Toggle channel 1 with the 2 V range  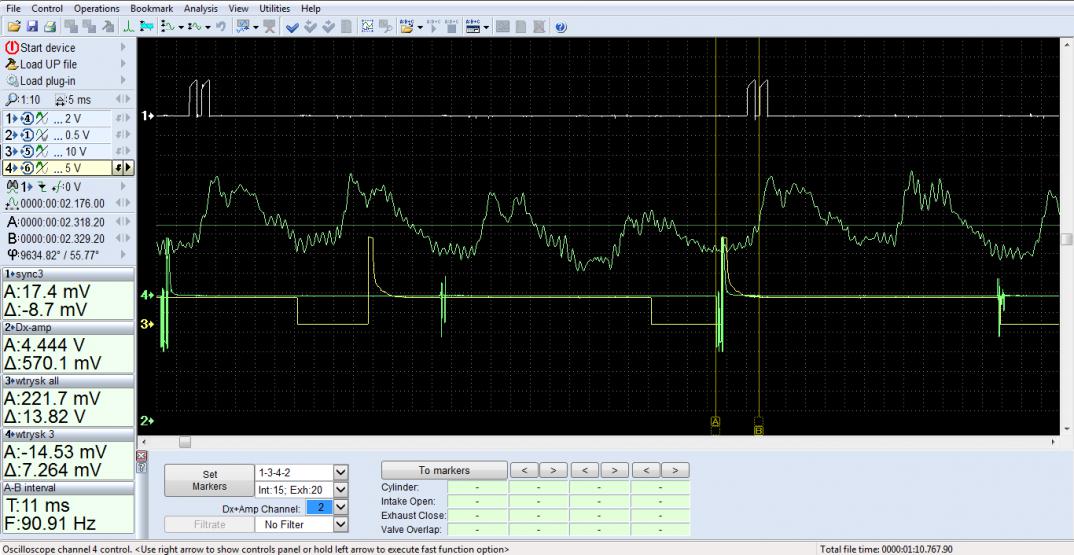pyautogui.click(x=11, y=118)
